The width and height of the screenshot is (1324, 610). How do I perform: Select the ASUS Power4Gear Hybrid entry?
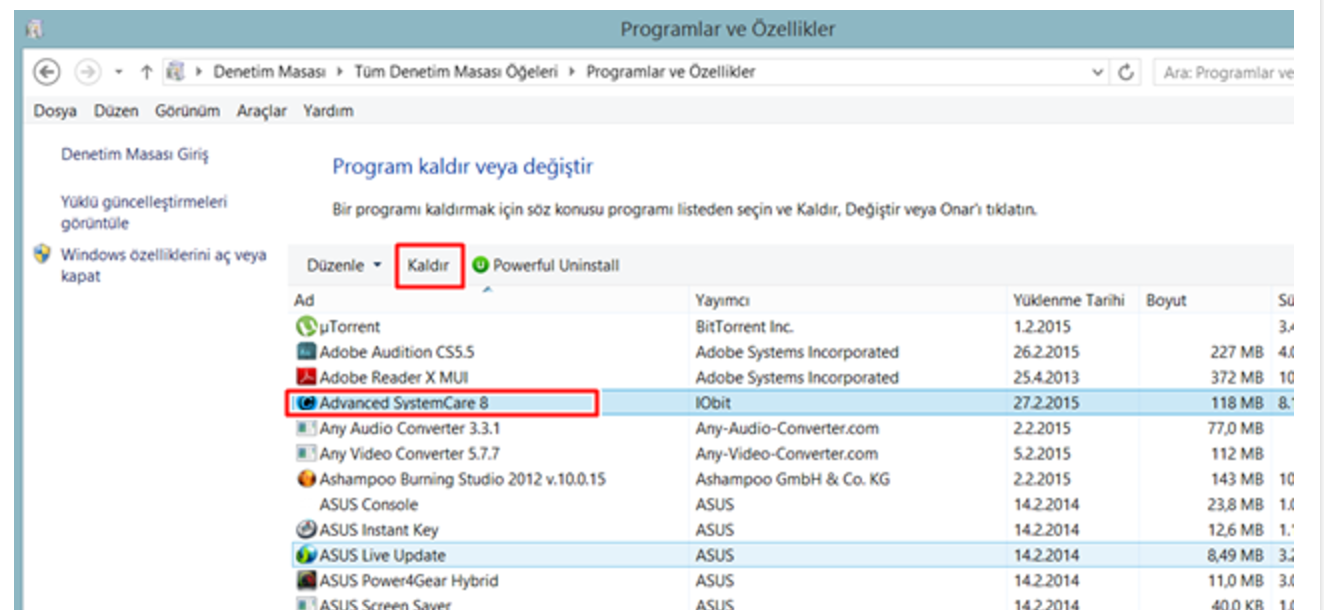(408, 581)
